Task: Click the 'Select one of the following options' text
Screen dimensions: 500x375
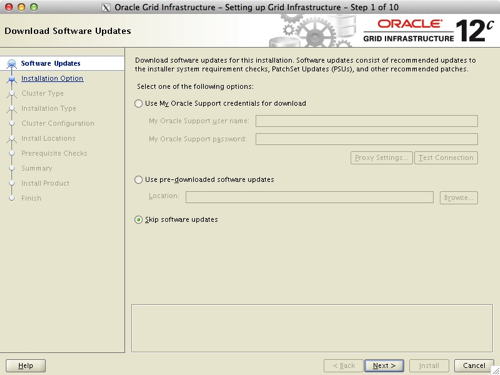Action: [195, 87]
